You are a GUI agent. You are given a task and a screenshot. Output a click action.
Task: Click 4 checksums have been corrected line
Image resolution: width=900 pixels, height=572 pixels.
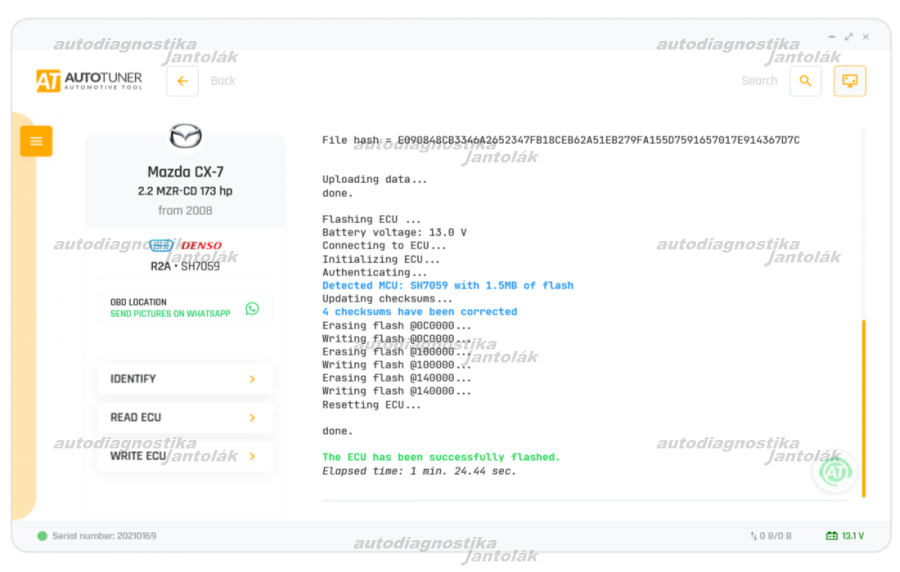[x=420, y=312]
